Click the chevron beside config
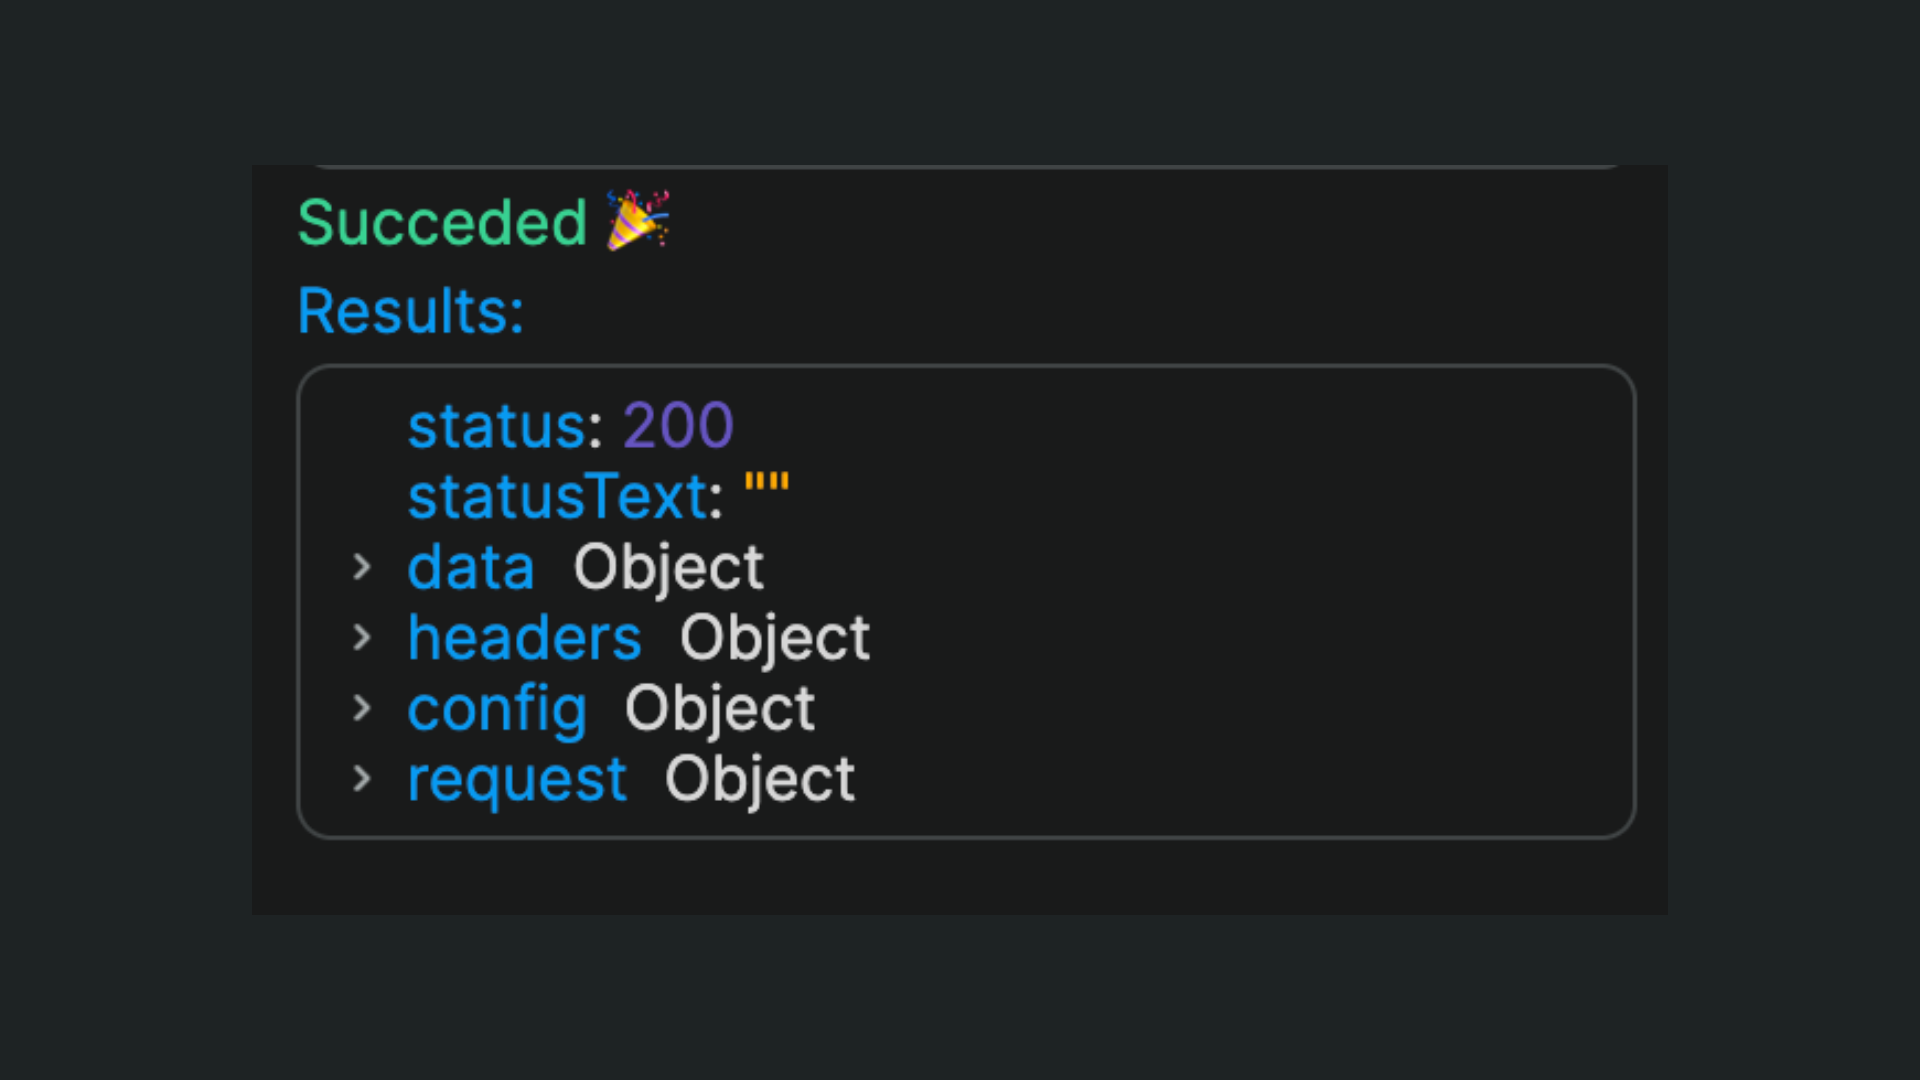The image size is (1920, 1080). click(x=362, y=708)
